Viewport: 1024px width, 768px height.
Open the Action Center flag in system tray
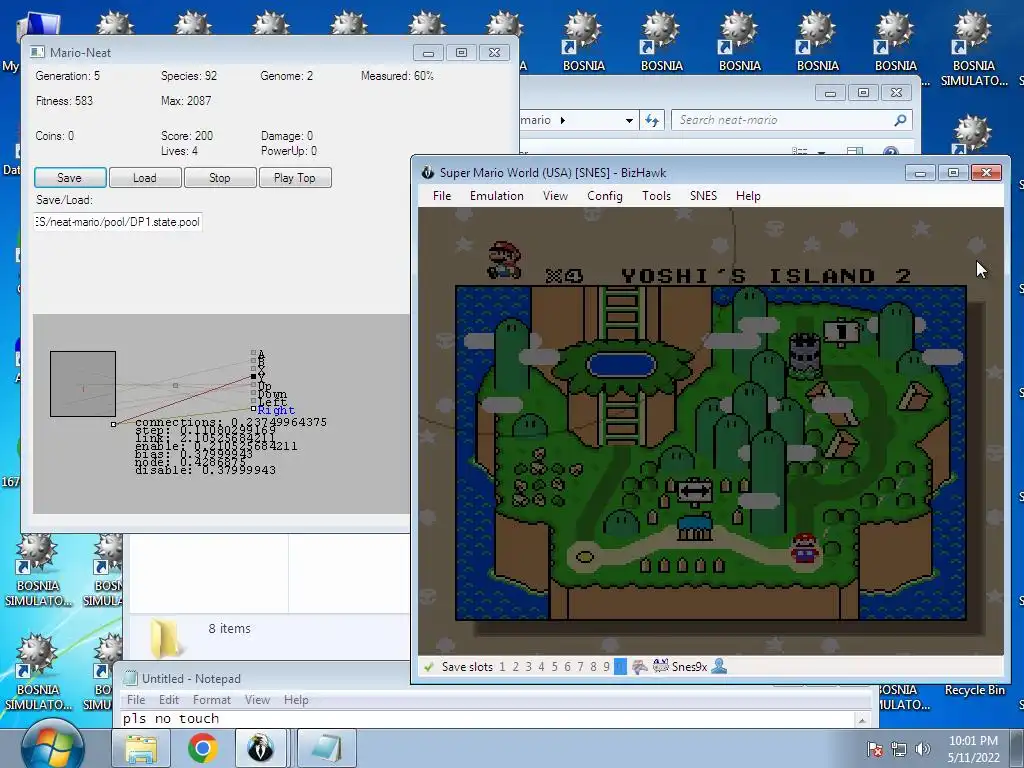click(875, 749)
